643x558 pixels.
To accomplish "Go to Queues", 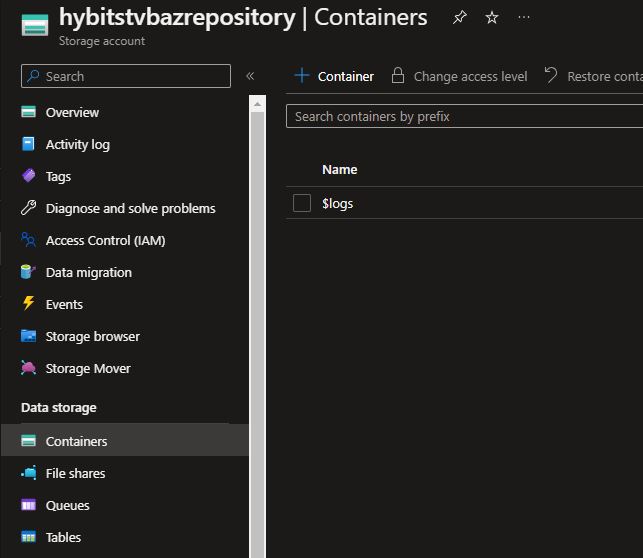I will (67, 505).
